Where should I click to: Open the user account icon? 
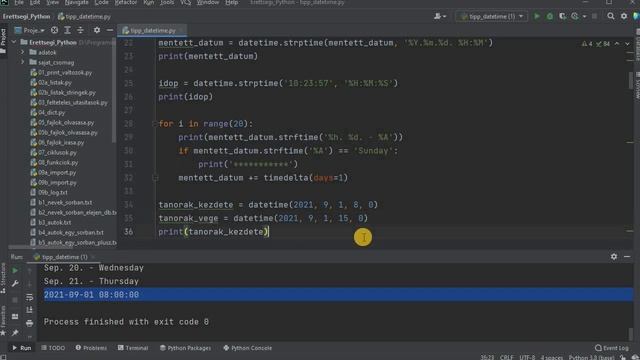440,16
